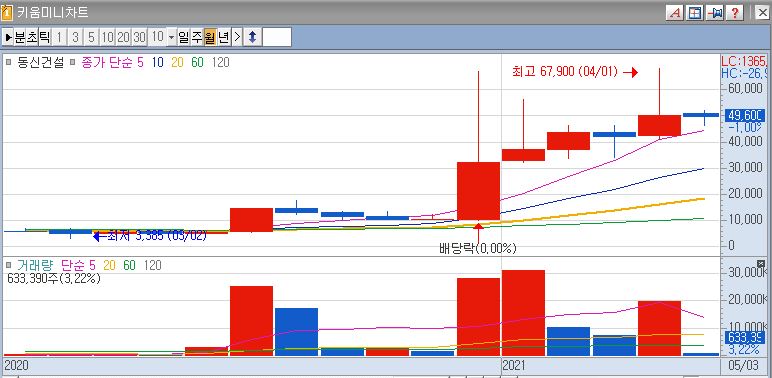Click the table grid layout icon in title bar
The width and height of the screenshot is (772, 378).
(x=694, y=13)
